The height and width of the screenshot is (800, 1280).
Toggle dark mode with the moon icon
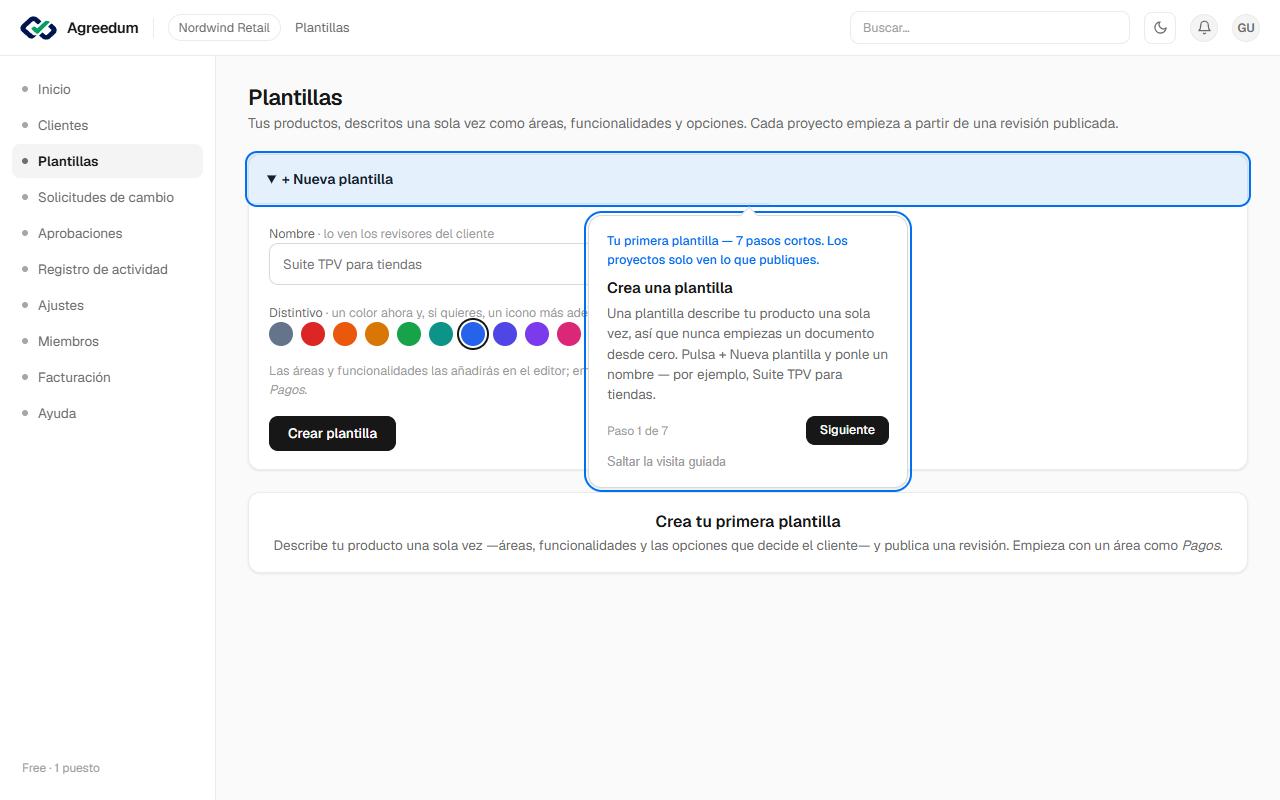point(1160,28)
